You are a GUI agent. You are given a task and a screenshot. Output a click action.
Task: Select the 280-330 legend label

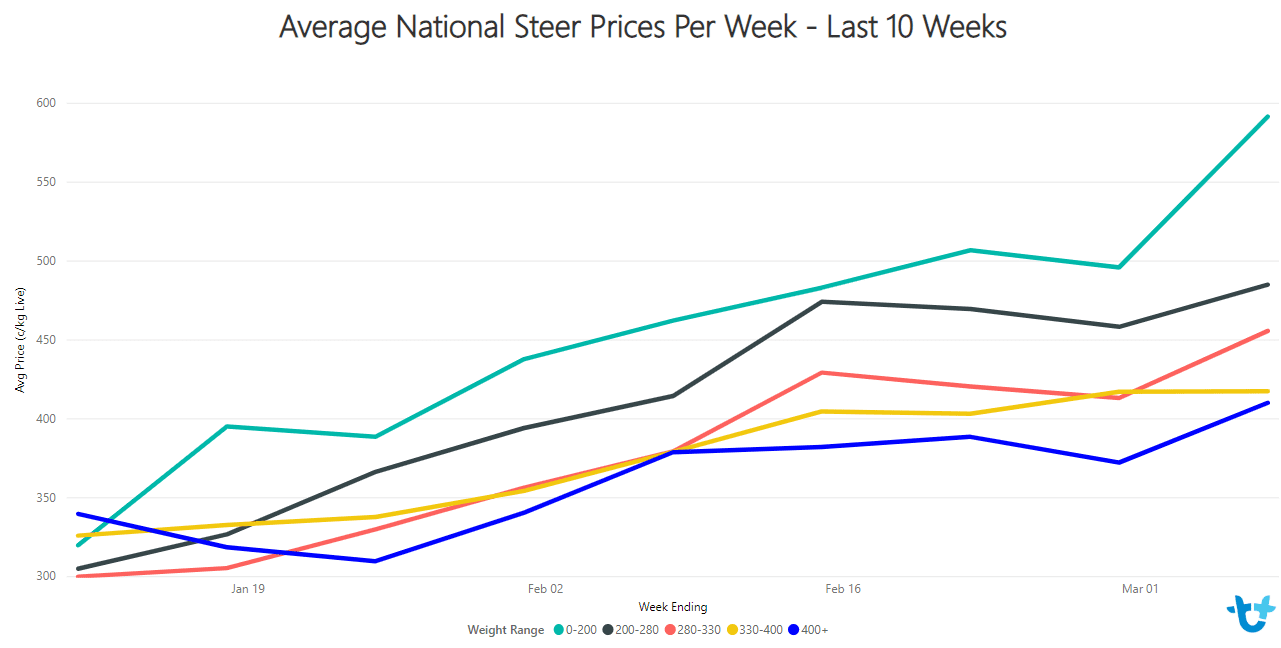699,630
